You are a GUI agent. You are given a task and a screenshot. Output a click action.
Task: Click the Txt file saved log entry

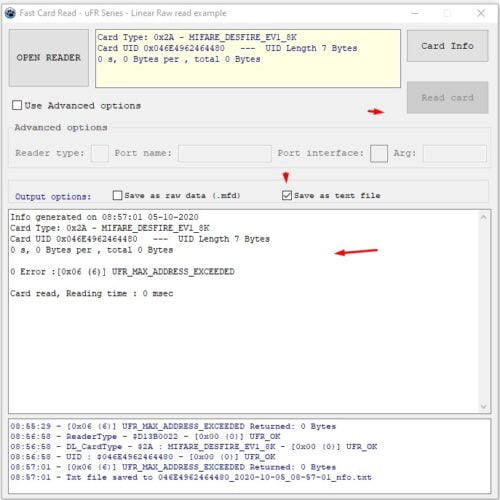click(x=191, y=477)
